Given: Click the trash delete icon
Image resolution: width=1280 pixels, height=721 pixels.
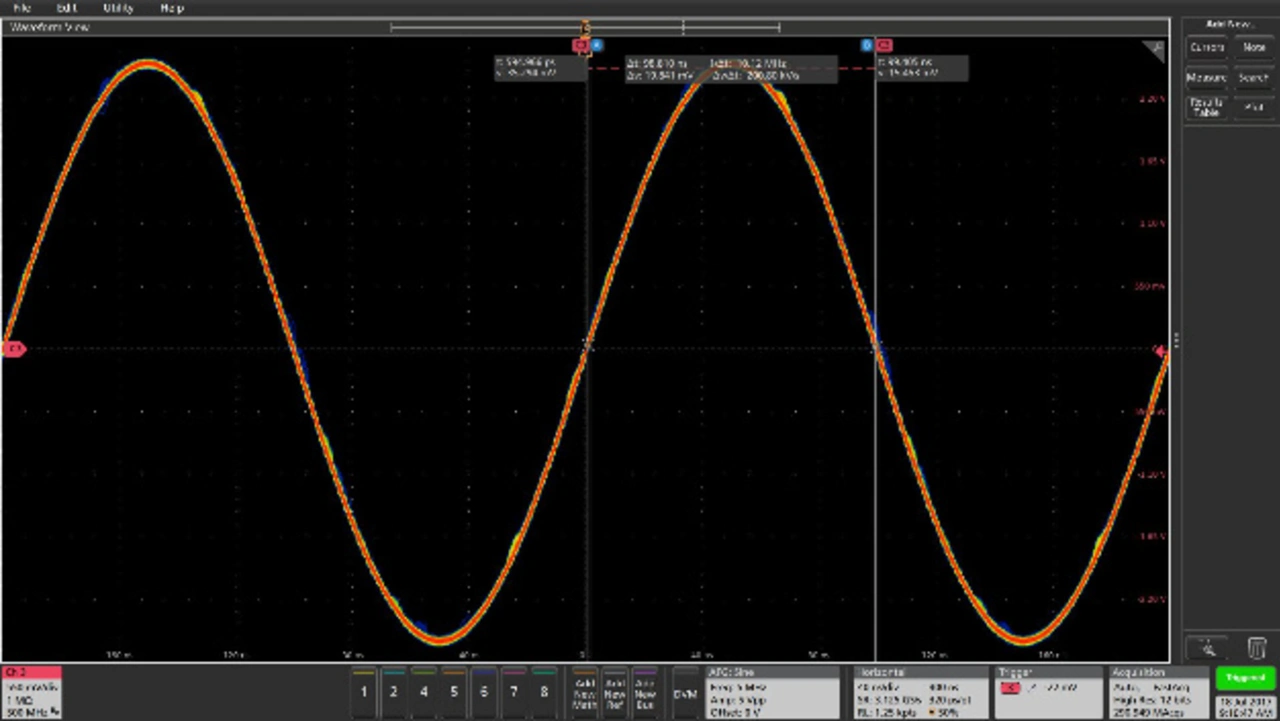Looking at the screenshot, I should pyautogui.click(x=1257, y=647).
